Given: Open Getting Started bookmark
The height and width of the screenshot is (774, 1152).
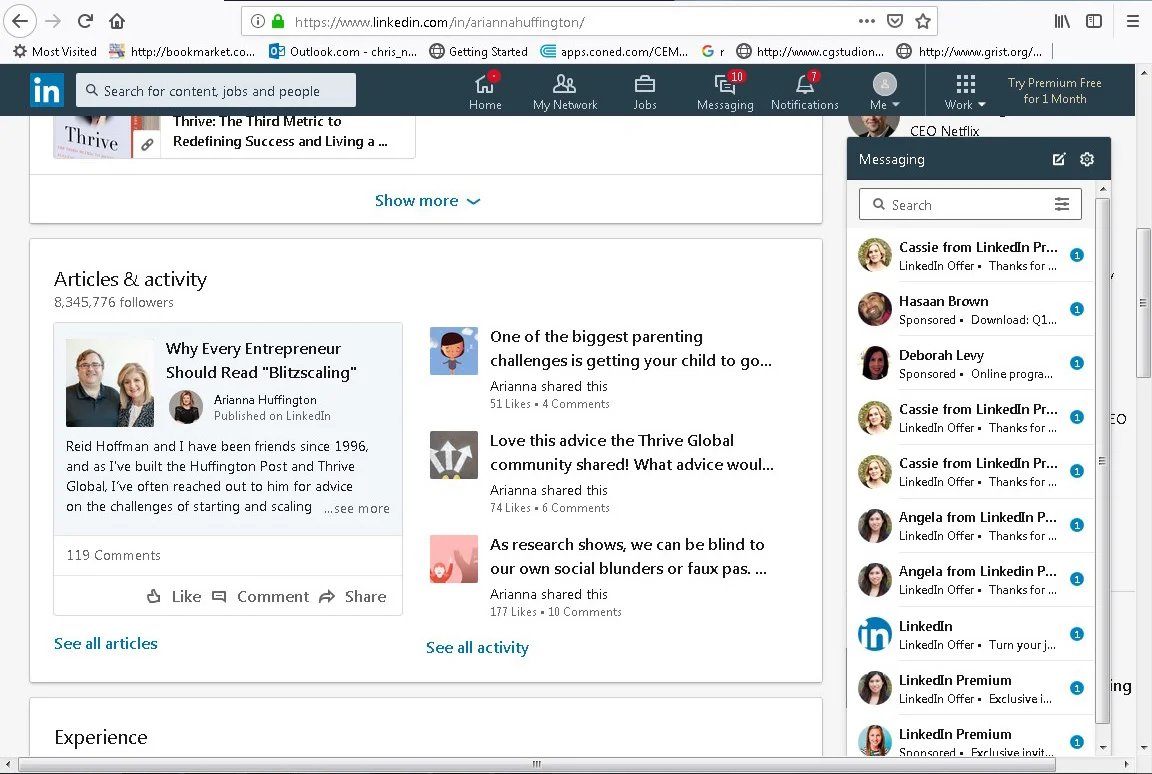Looking at the screenshot, I should click(478, 51).
